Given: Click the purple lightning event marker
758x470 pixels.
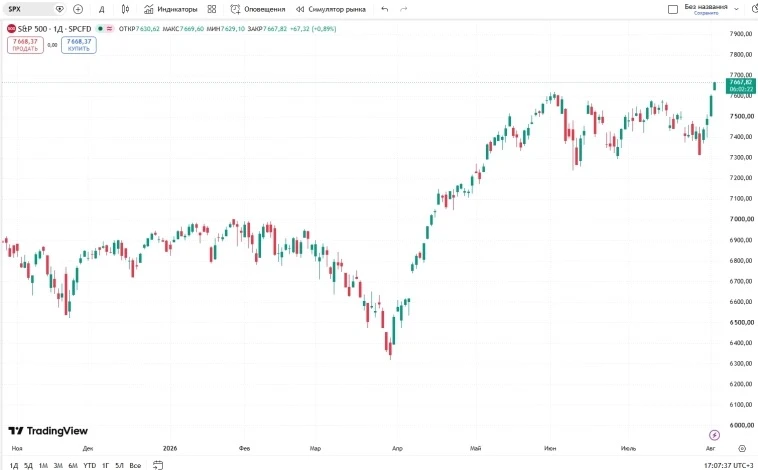Looking at the screenshot, I should [714, 435].
